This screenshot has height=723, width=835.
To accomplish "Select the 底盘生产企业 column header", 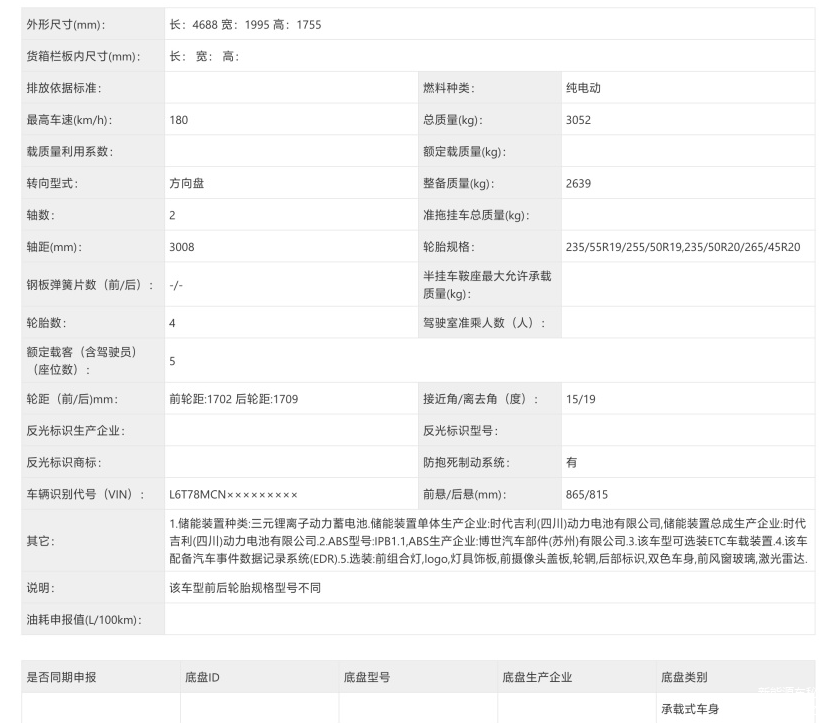I will (x=537, y=677).
